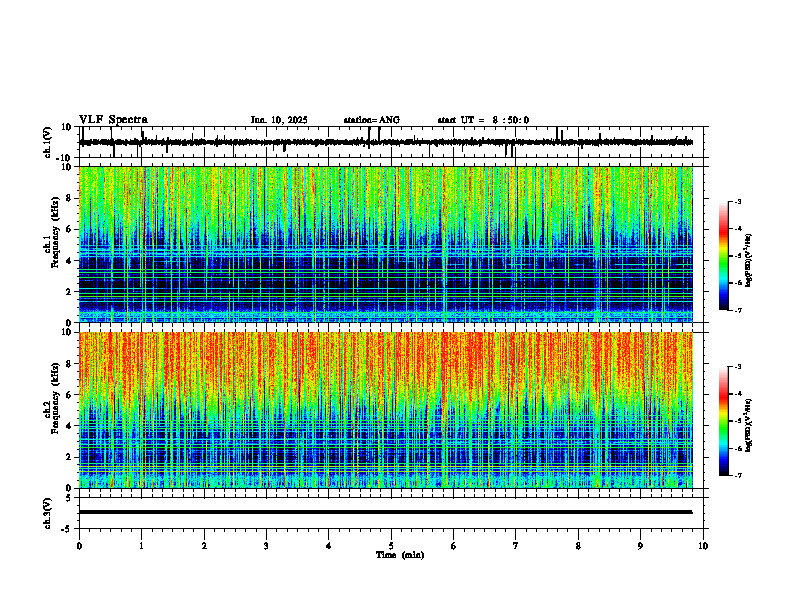792x612 pixels.
Task: Click the 'VLF Spectra' plot title
Action: point(113,120)
